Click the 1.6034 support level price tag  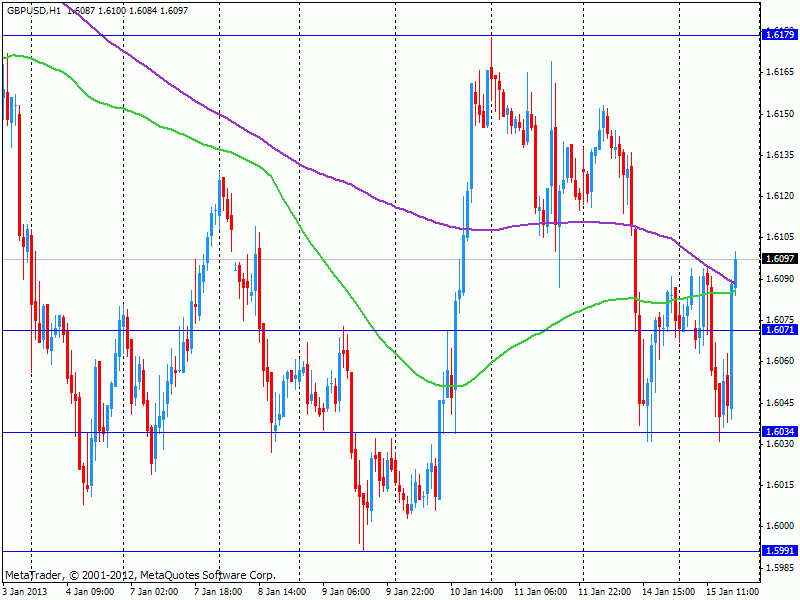(779, 432)
